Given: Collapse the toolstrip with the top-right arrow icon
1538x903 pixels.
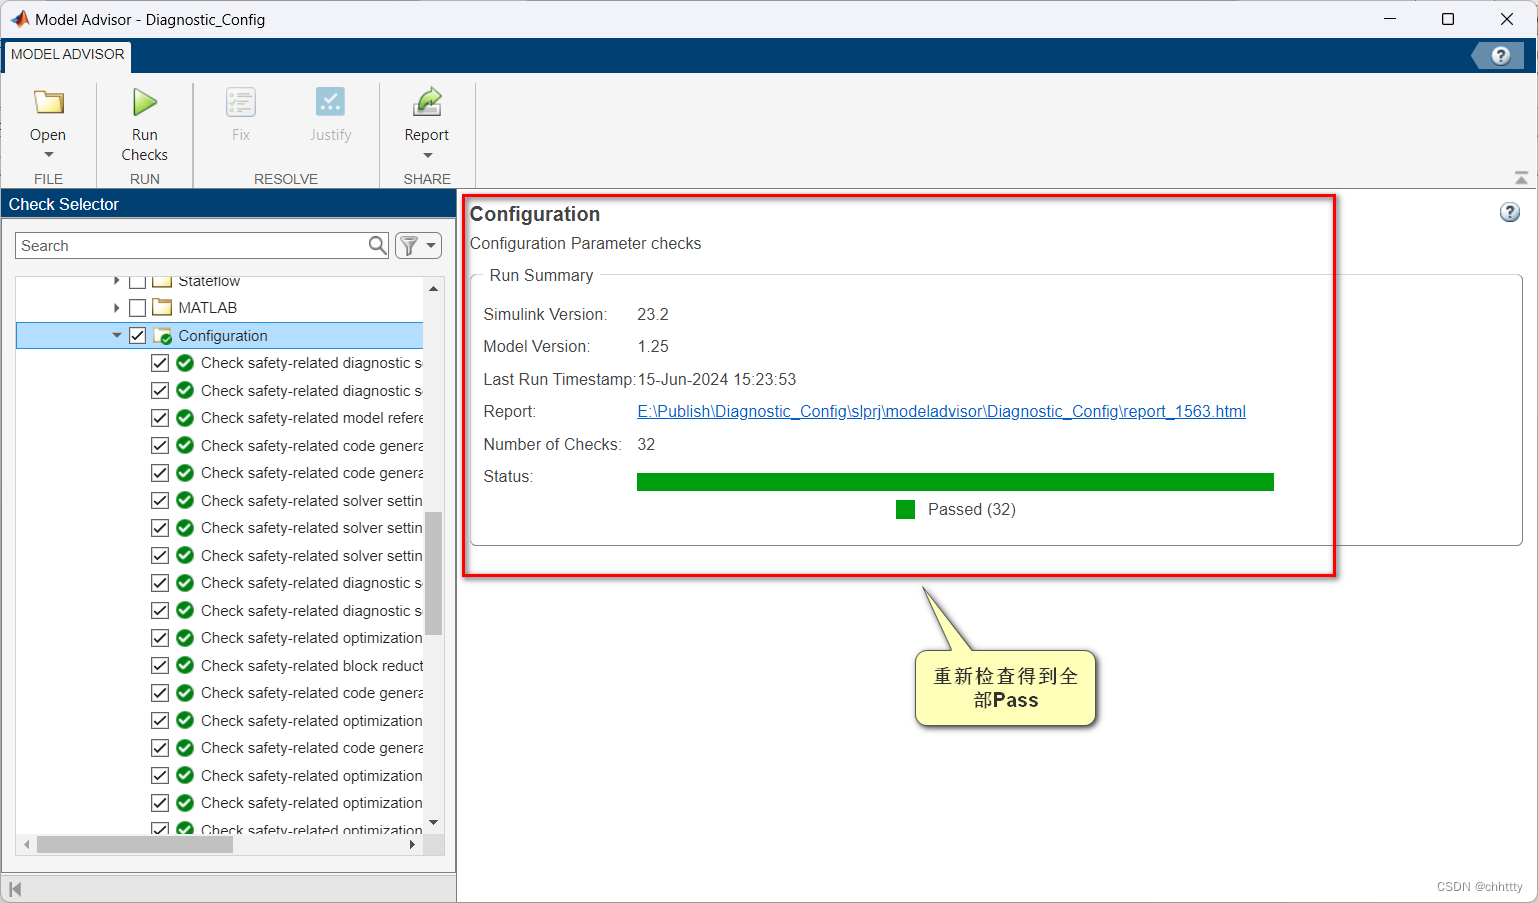Looking at the screenshot, I should (1521, 178).
